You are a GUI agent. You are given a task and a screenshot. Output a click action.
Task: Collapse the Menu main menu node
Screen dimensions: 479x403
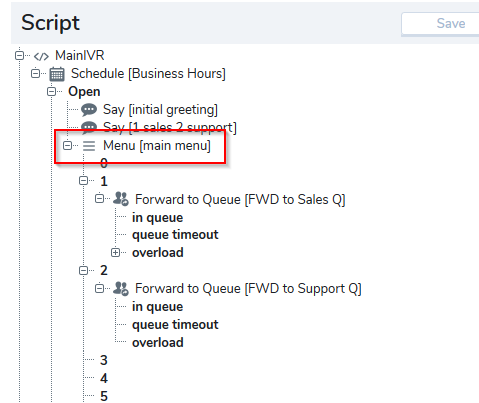coord(67,145)
